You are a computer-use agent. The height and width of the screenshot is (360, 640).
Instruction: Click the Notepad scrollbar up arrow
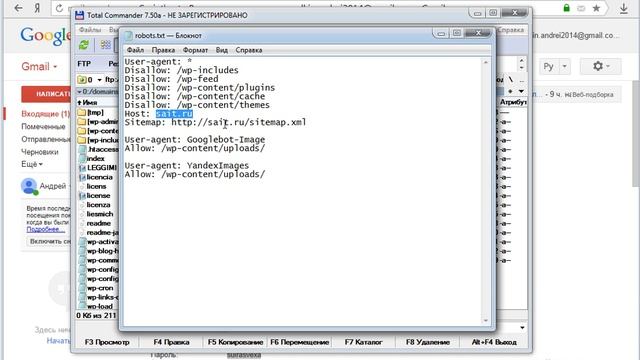click(x=486, y=62)
